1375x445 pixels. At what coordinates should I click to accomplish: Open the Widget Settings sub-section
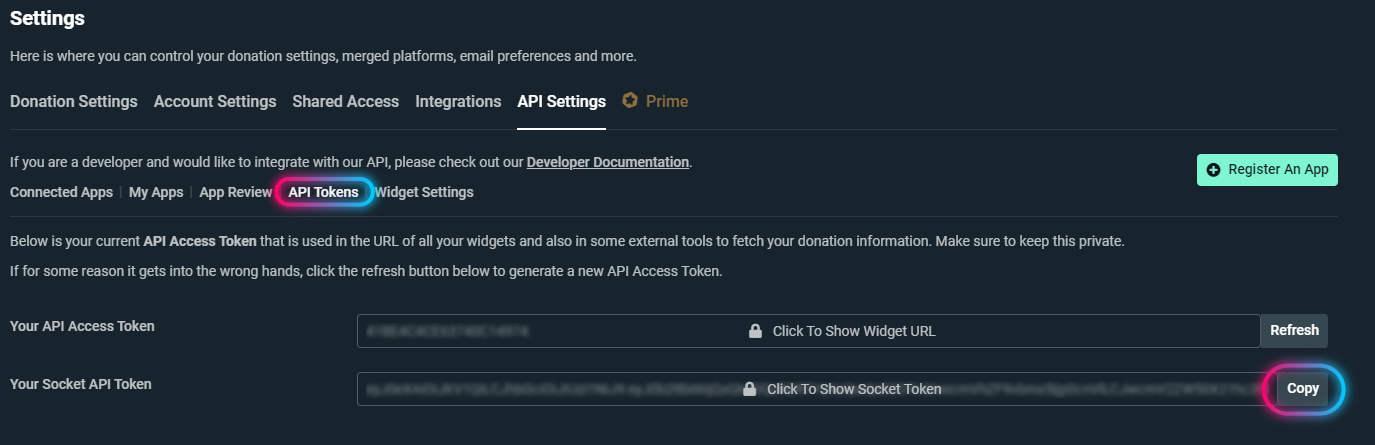point(424,192)
